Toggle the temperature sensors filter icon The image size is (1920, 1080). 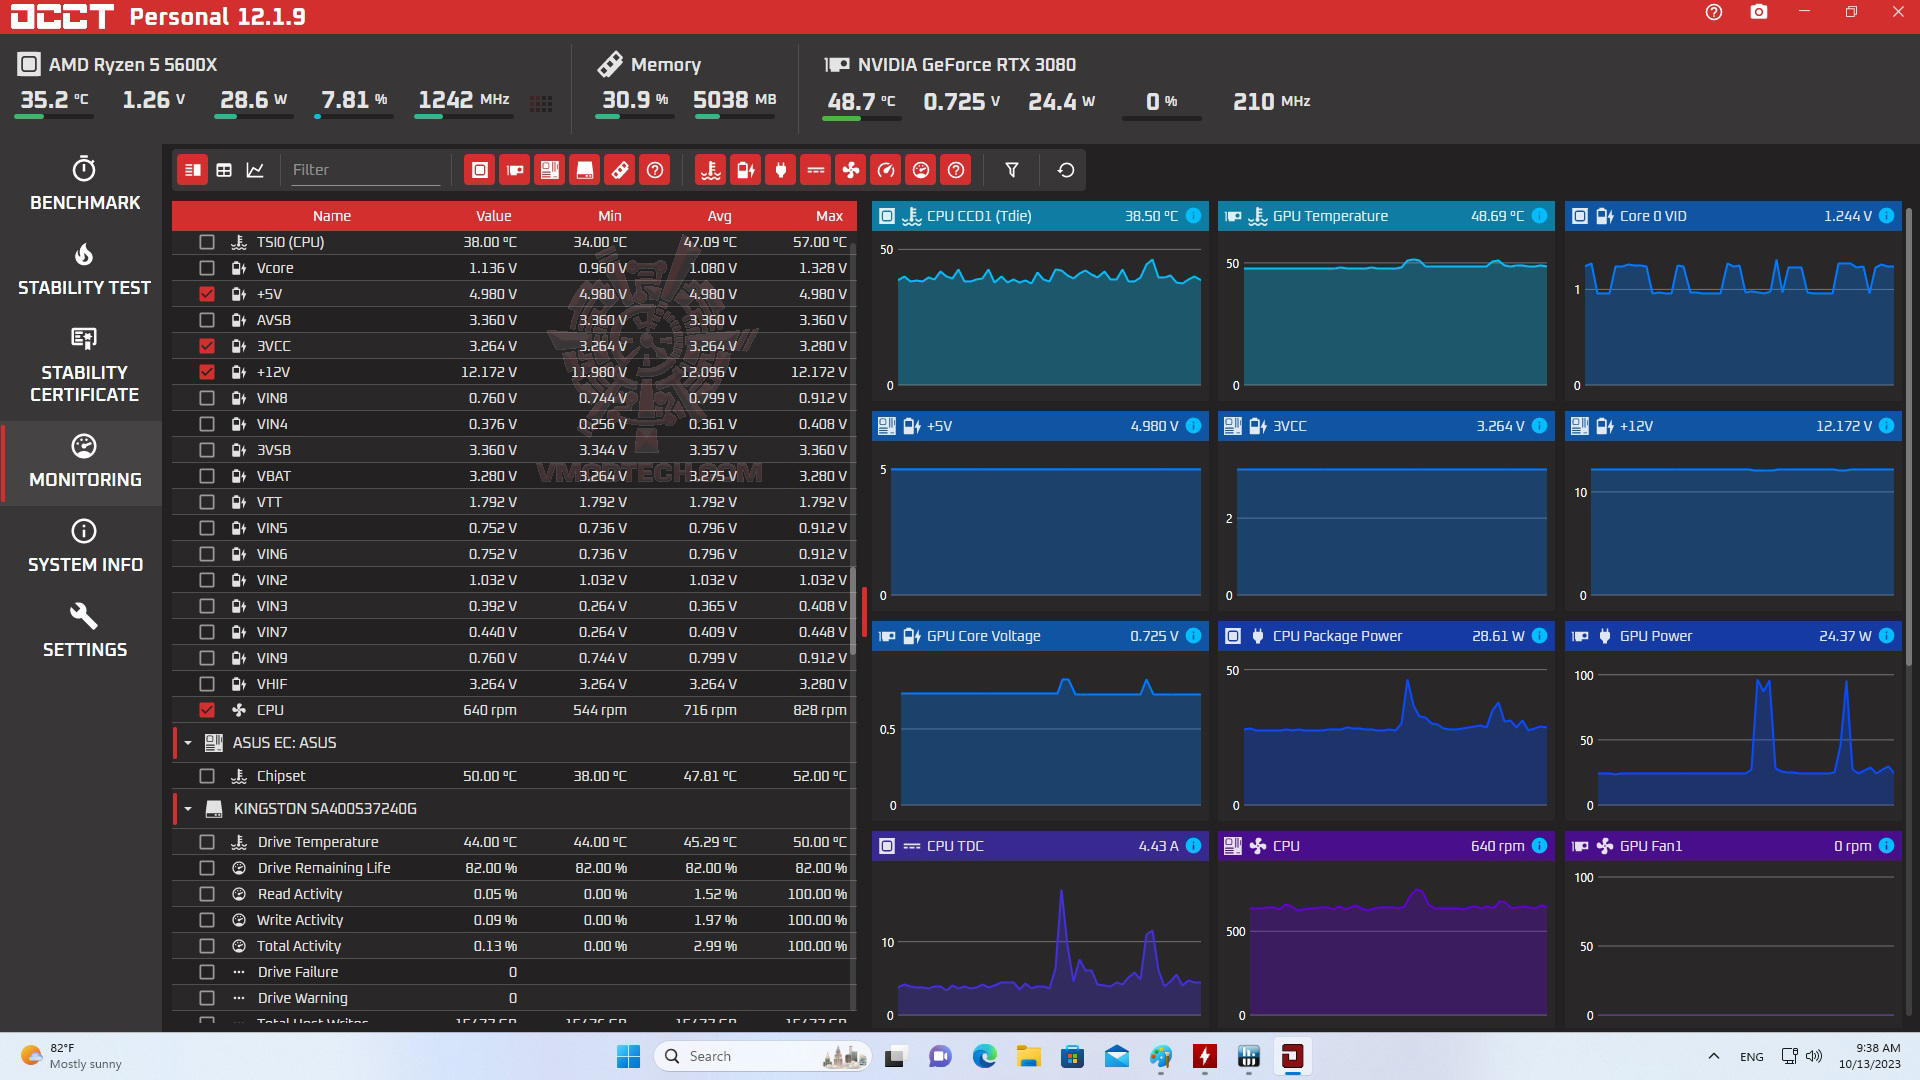711,170
